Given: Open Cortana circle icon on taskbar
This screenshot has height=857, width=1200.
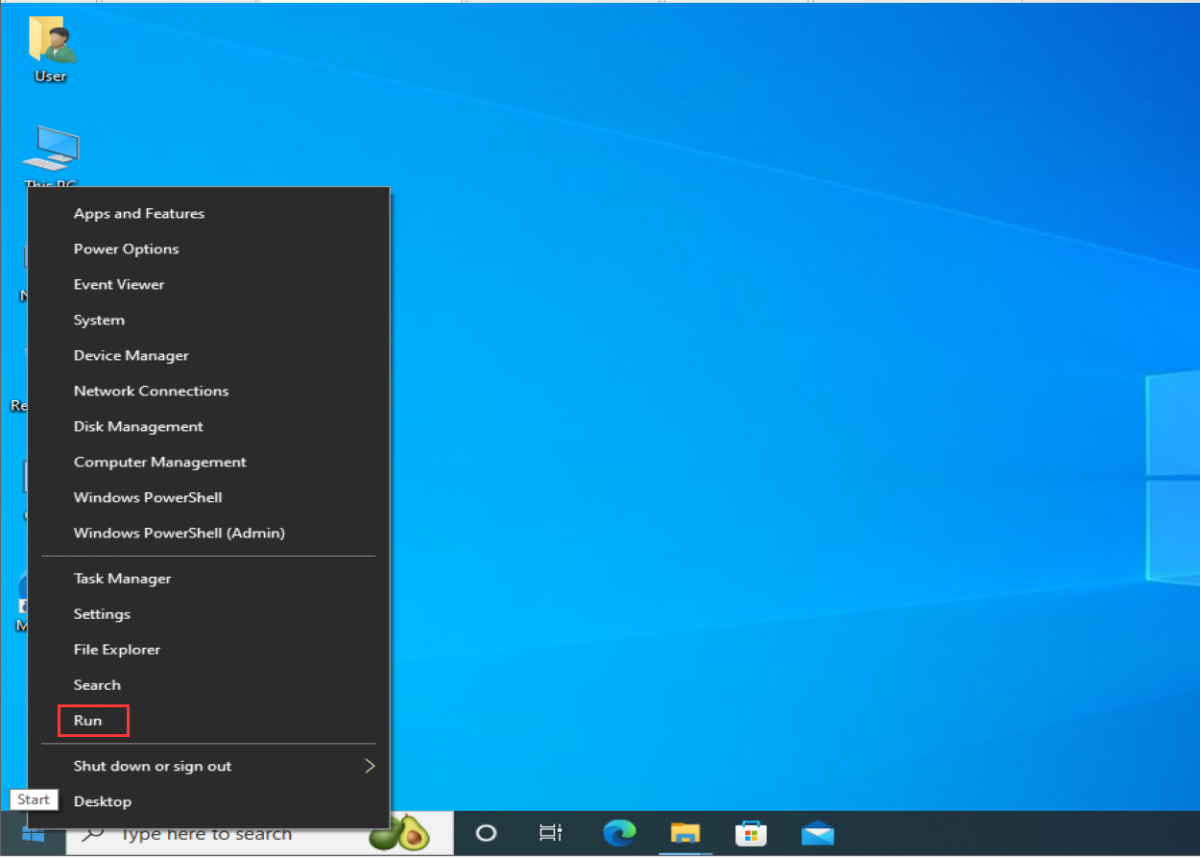Looking at the screenshot, I should pos(486,833).
